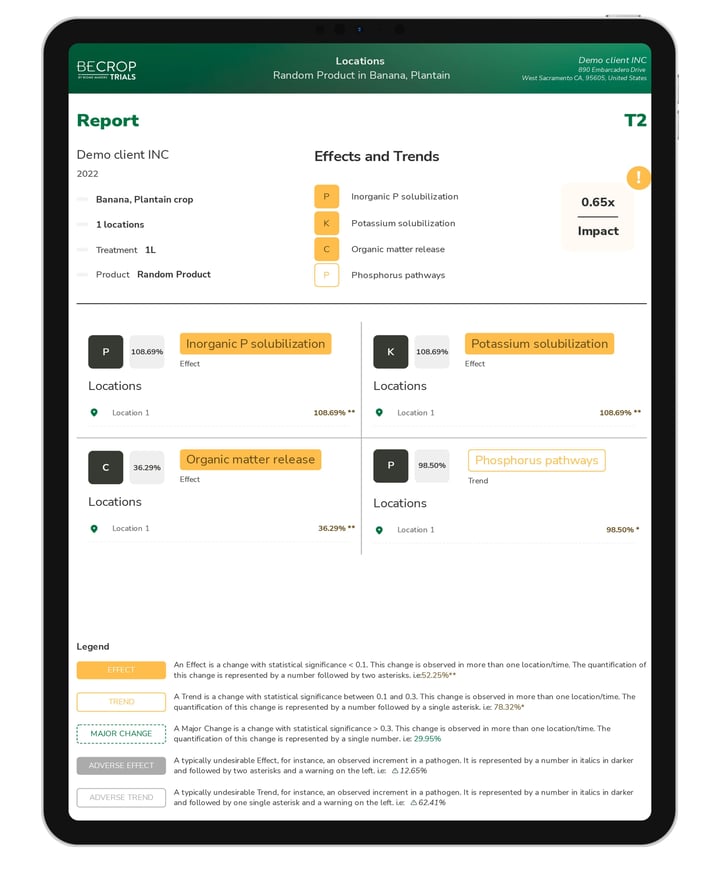708x880 pixels.
Task: Click the 0.65x Impact card
Action: click(x=598, y=216)
